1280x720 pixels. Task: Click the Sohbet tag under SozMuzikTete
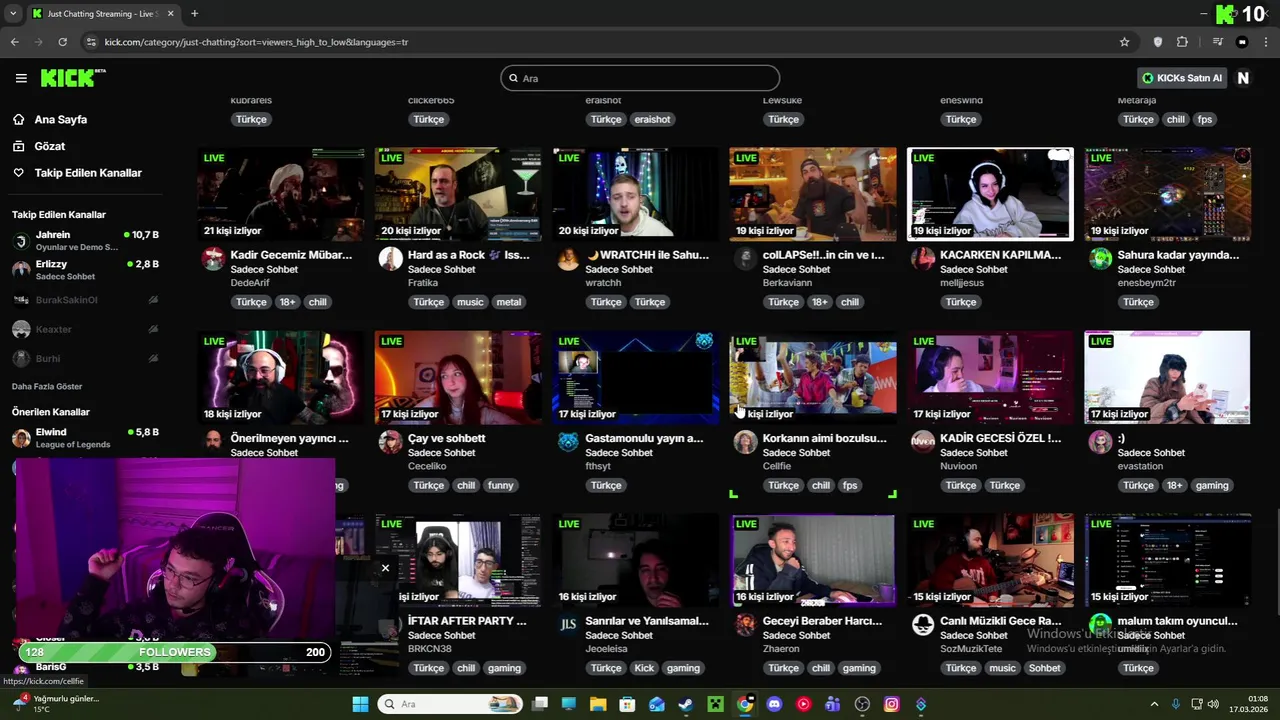(1045, 668)
